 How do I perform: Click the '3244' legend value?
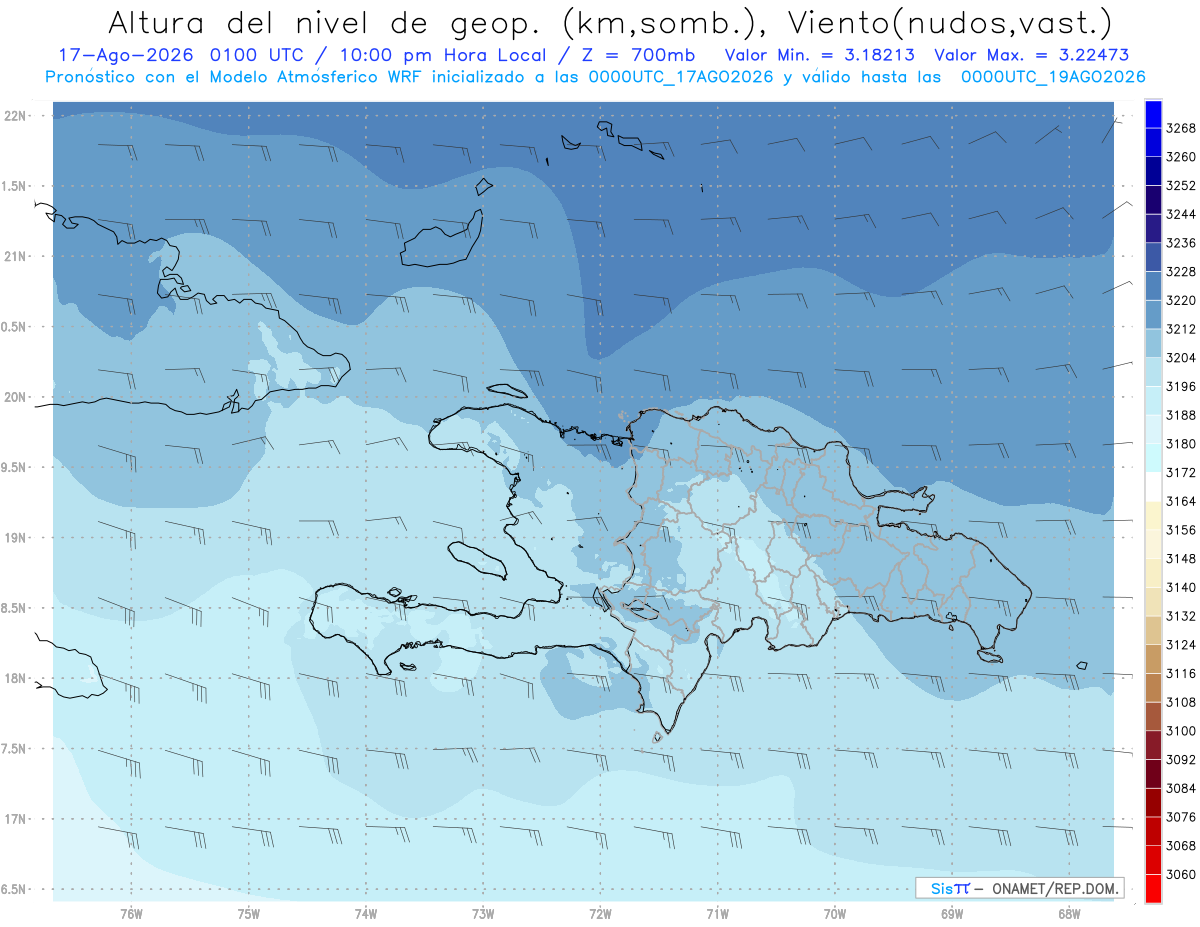tap(1181, 214)
